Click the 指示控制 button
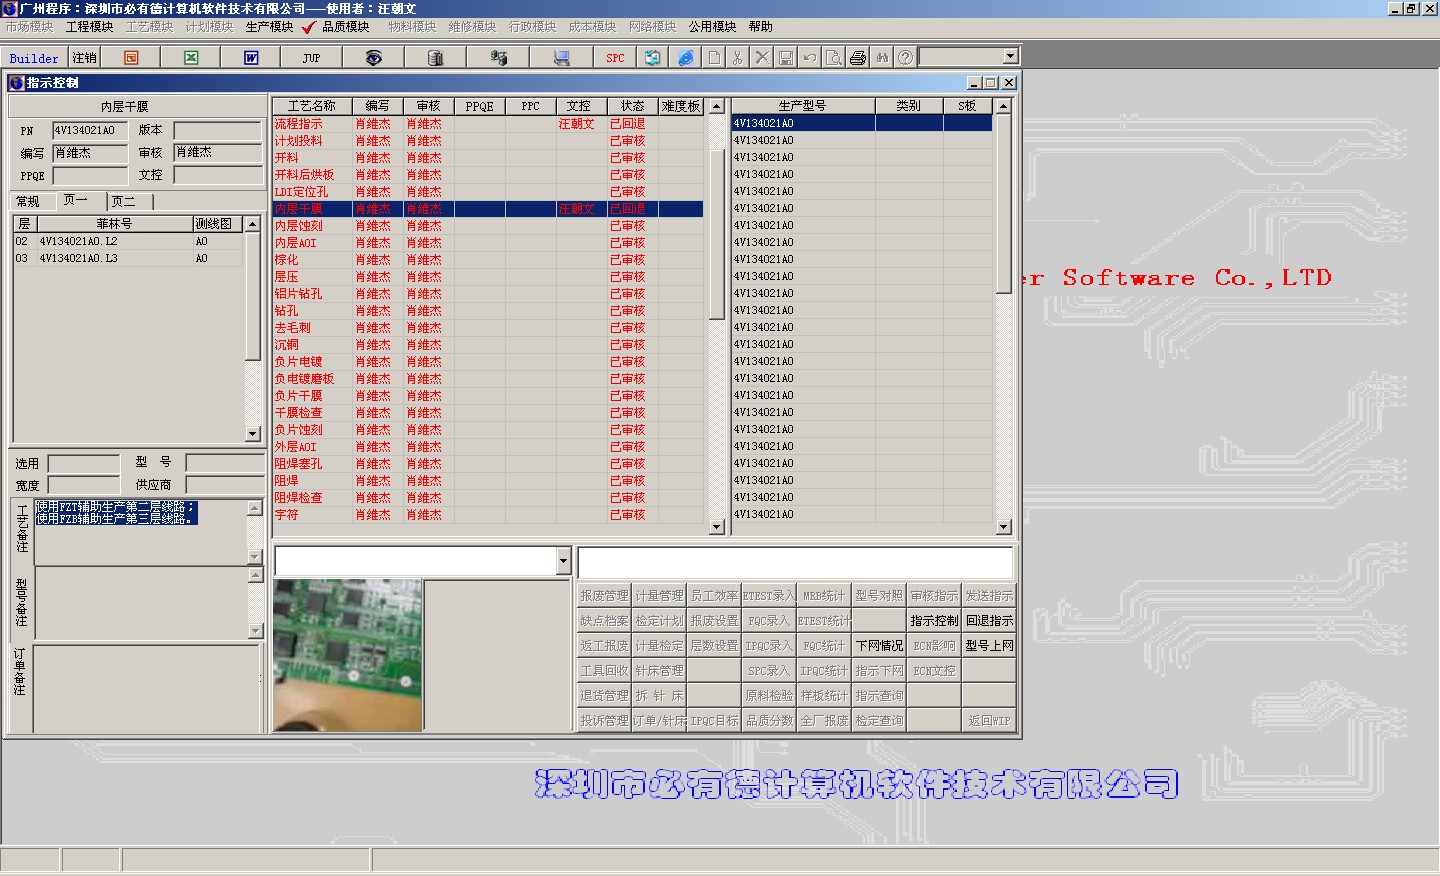 click(x=934, y=621)
